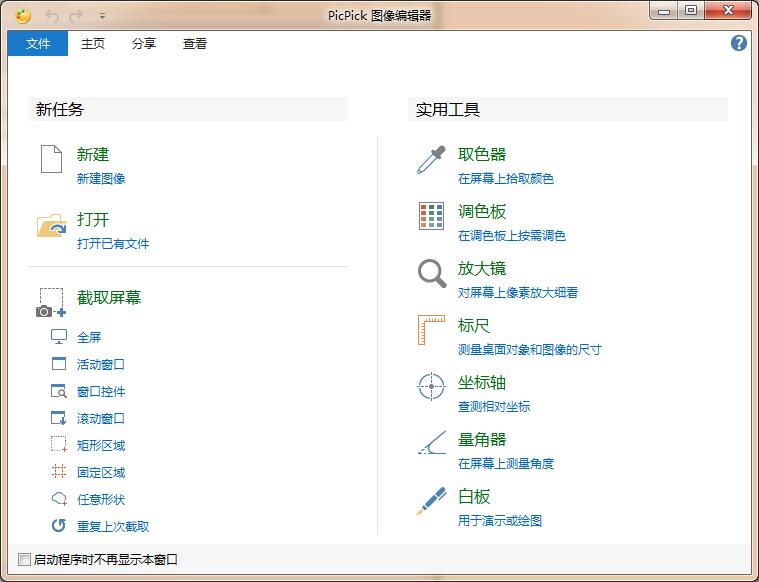Click the new blank image icon

(51, 158)
